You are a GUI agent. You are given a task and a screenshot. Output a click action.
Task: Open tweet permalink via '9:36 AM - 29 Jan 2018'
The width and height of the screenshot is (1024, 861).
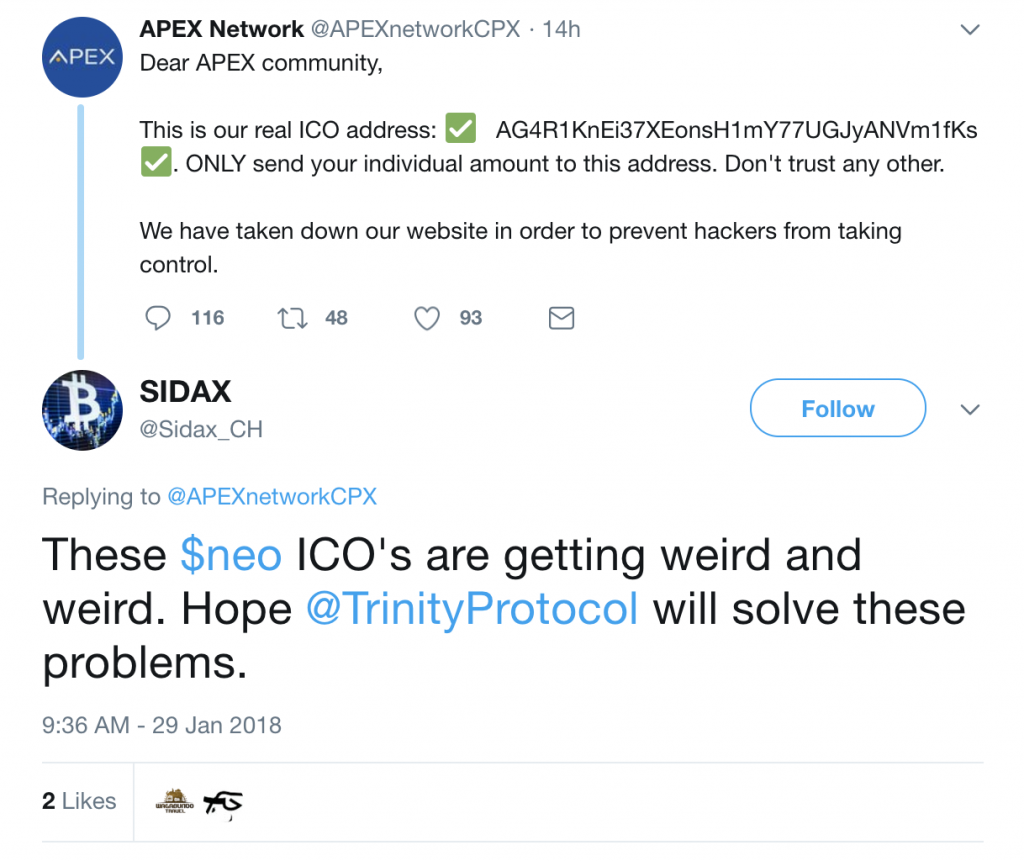point(161,725)
